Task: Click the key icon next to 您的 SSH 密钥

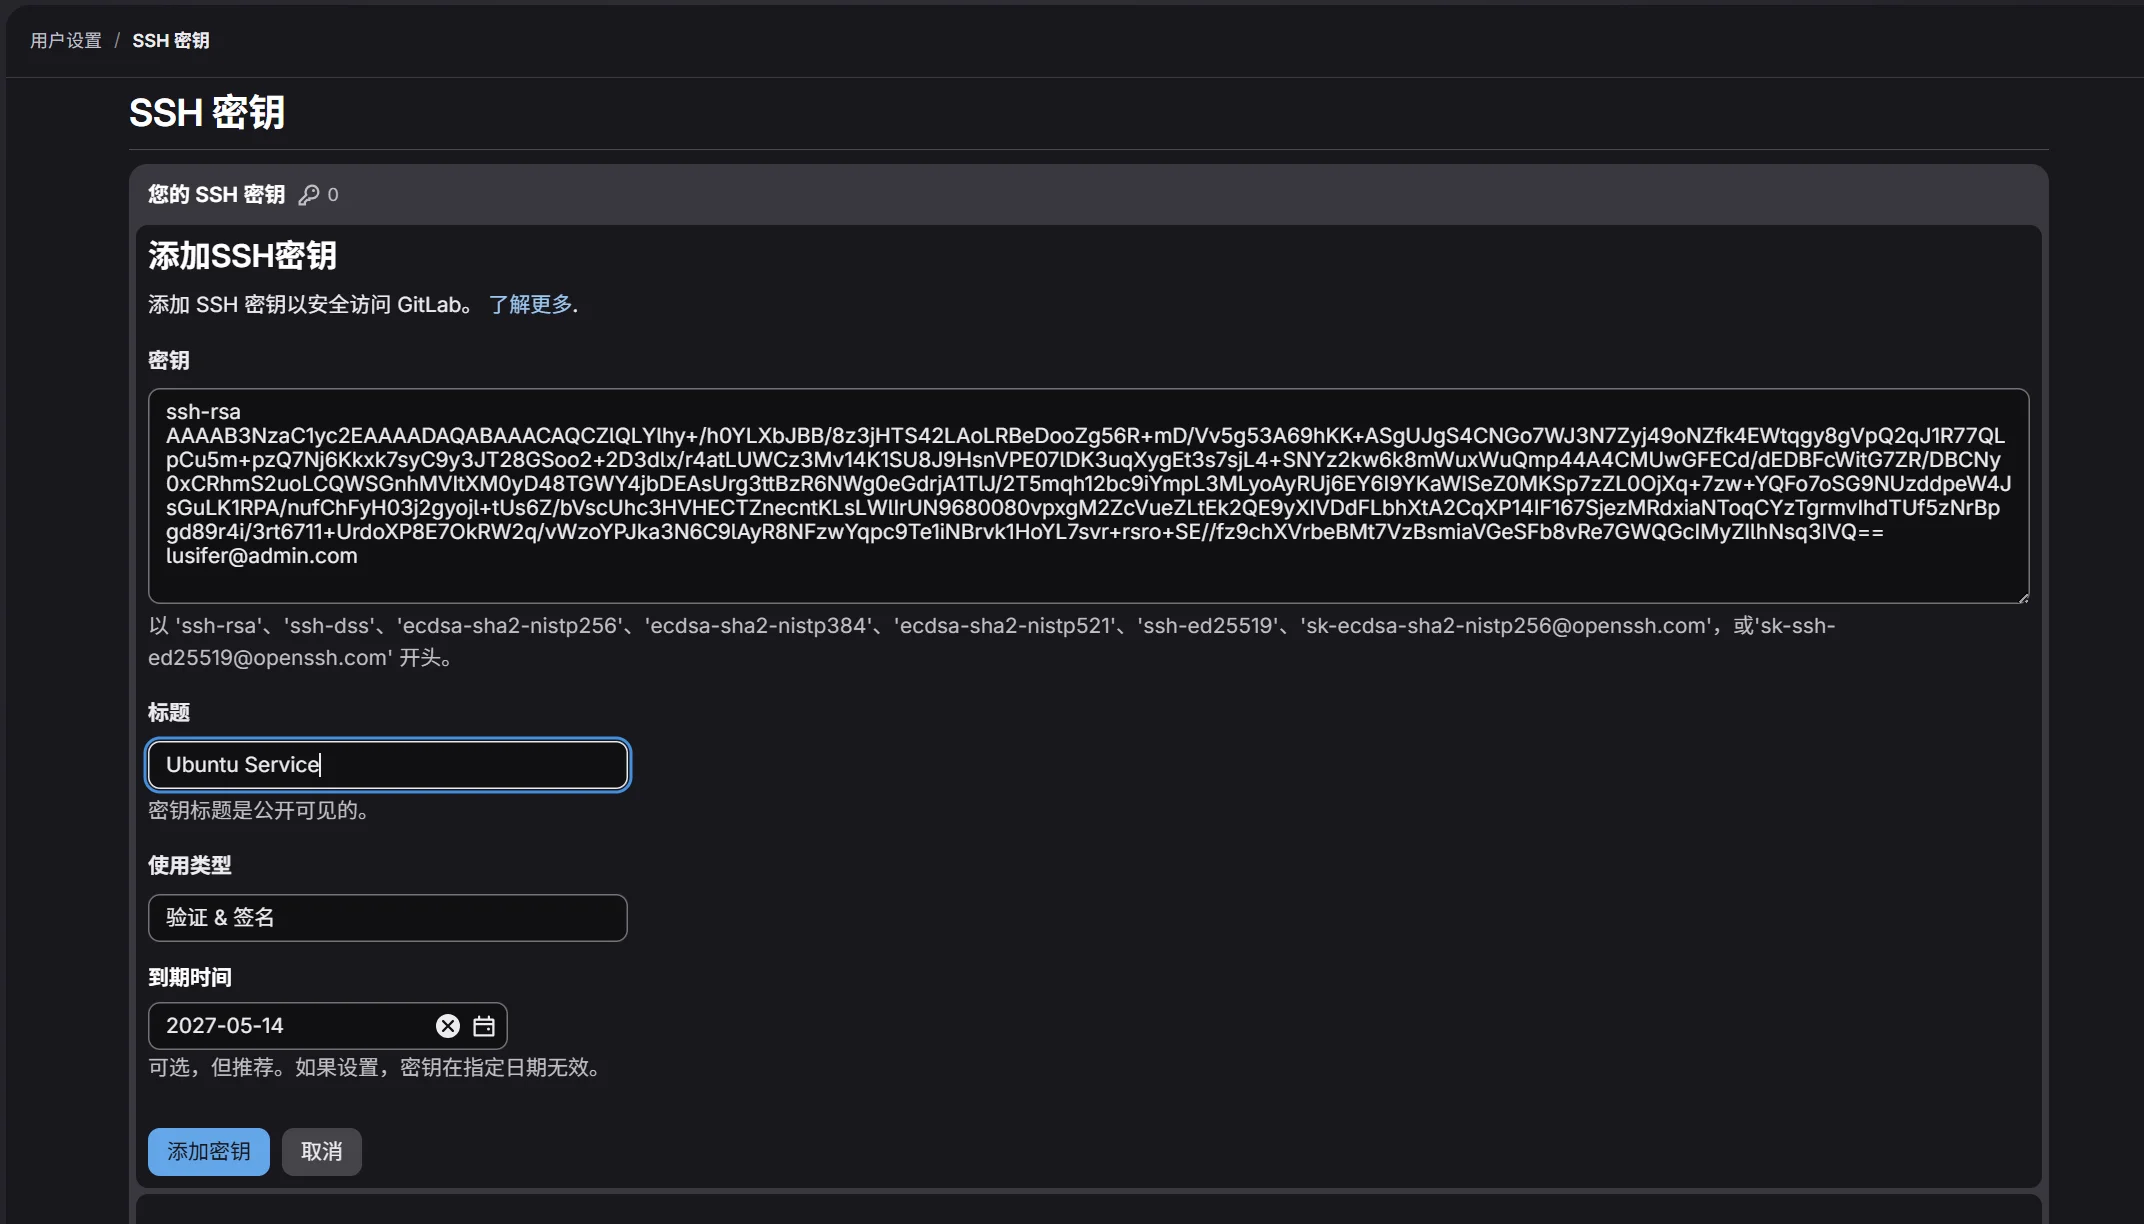Action: pos(309,195)
